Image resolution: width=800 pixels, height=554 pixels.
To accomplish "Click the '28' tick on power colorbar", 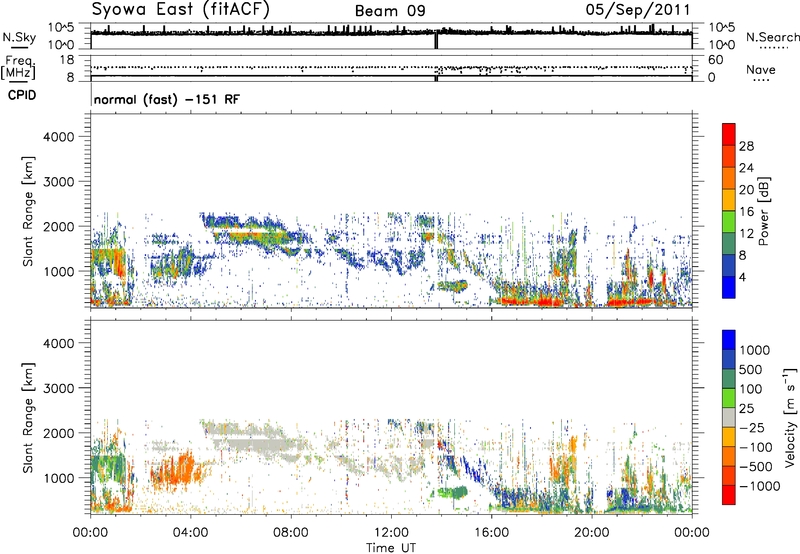I will (x=746, y=146).
